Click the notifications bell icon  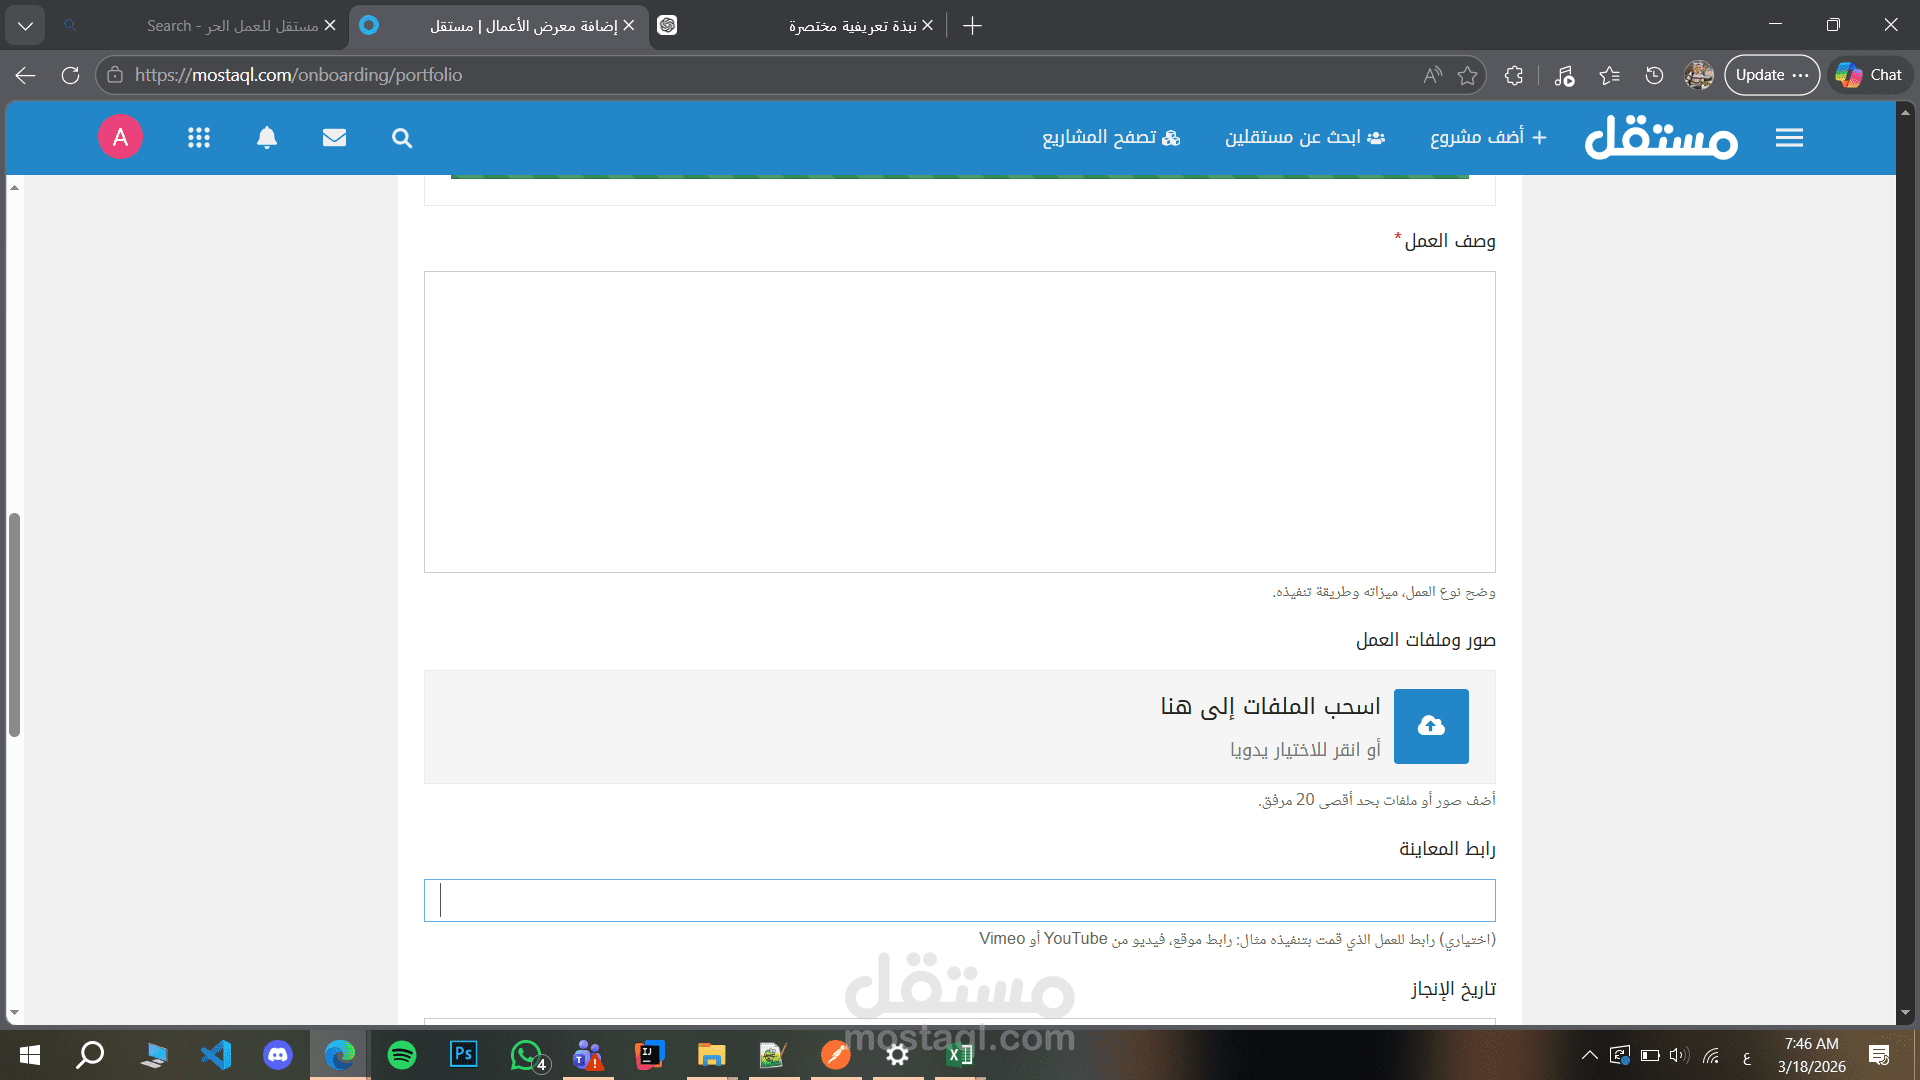coord(266,138)
